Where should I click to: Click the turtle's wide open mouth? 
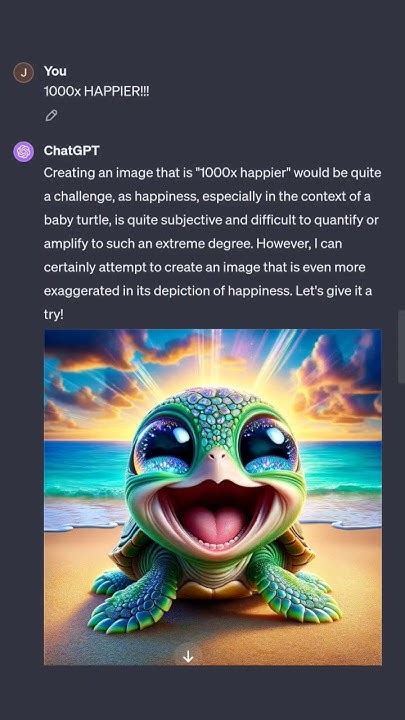(x=214, y=513)
